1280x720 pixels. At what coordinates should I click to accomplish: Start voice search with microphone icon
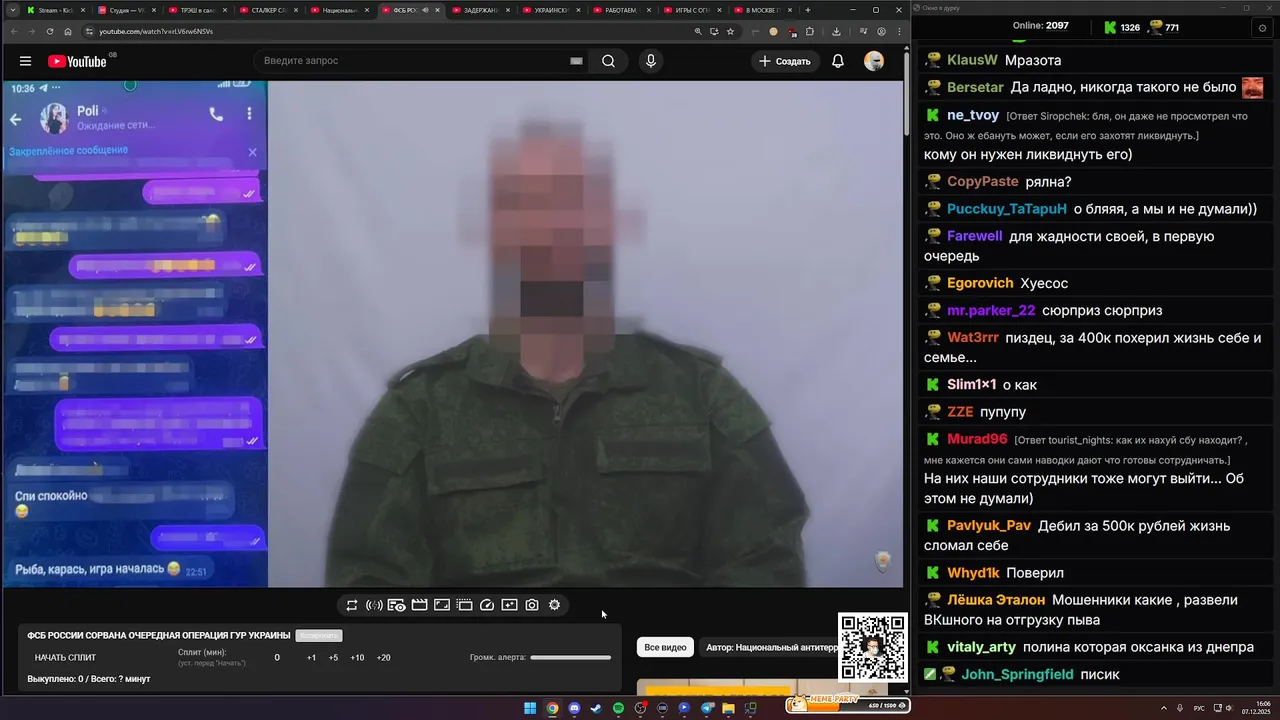click(651, 61)
